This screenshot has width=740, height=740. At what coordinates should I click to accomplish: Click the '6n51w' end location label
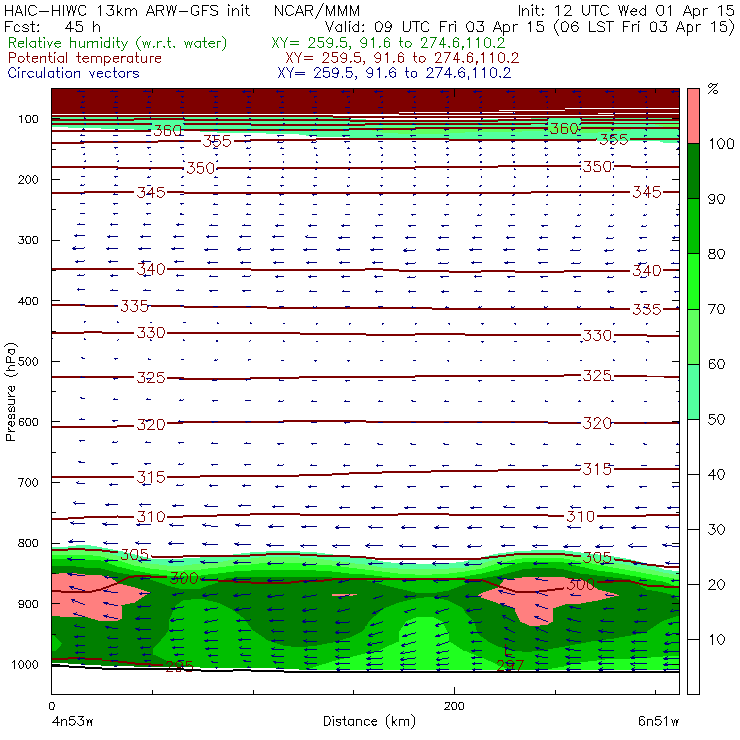[658, 721]
